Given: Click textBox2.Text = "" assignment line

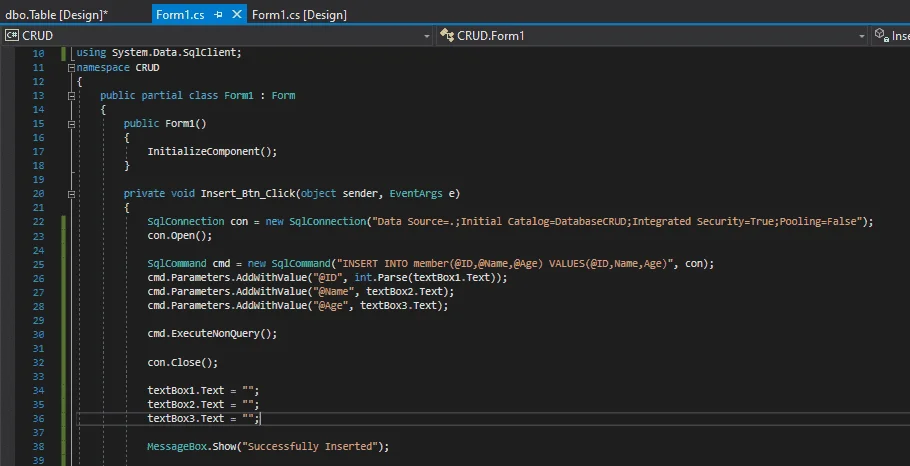Looking at the screenshot, I should pyautogui.click(x=203, y=404).
